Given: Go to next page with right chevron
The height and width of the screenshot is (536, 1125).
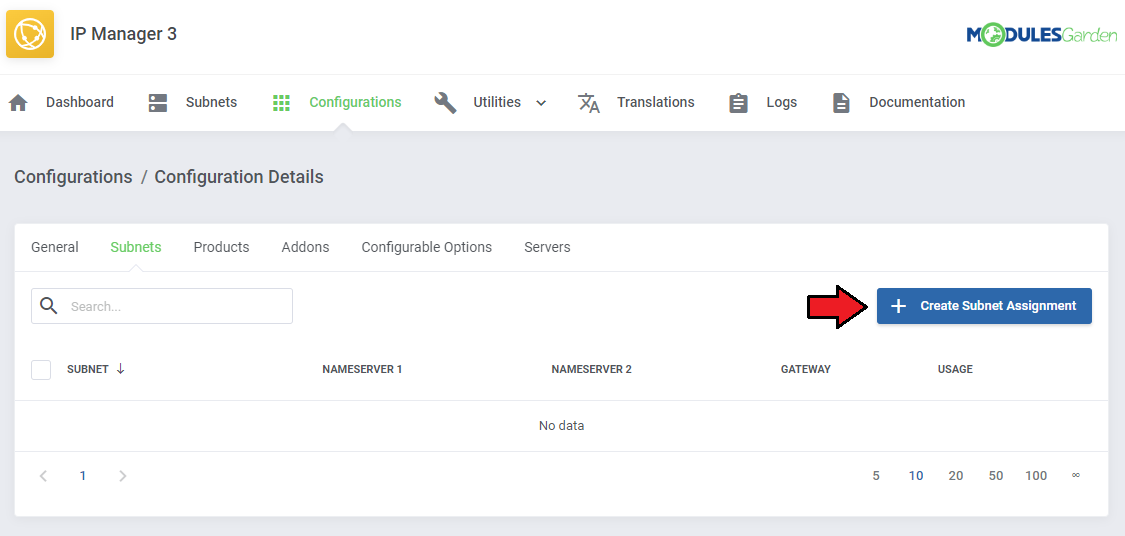Looking at the screenshot, I should (123, 475).
